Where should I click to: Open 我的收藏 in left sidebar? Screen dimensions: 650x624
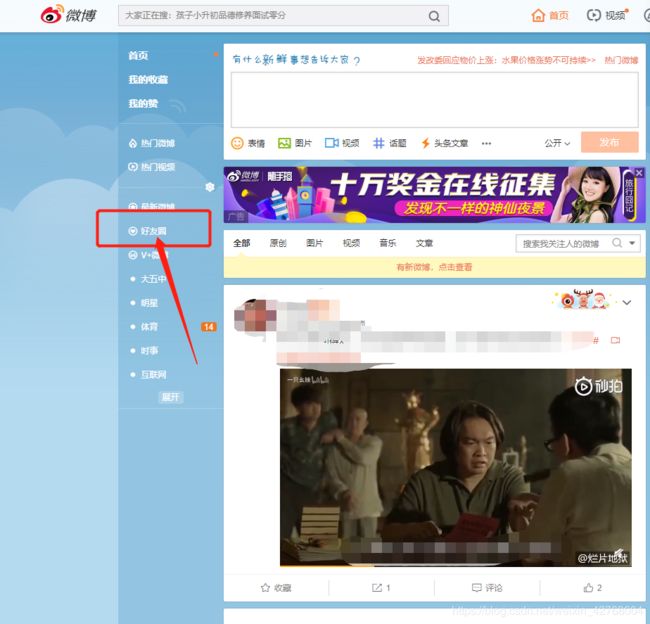[148, 80]
